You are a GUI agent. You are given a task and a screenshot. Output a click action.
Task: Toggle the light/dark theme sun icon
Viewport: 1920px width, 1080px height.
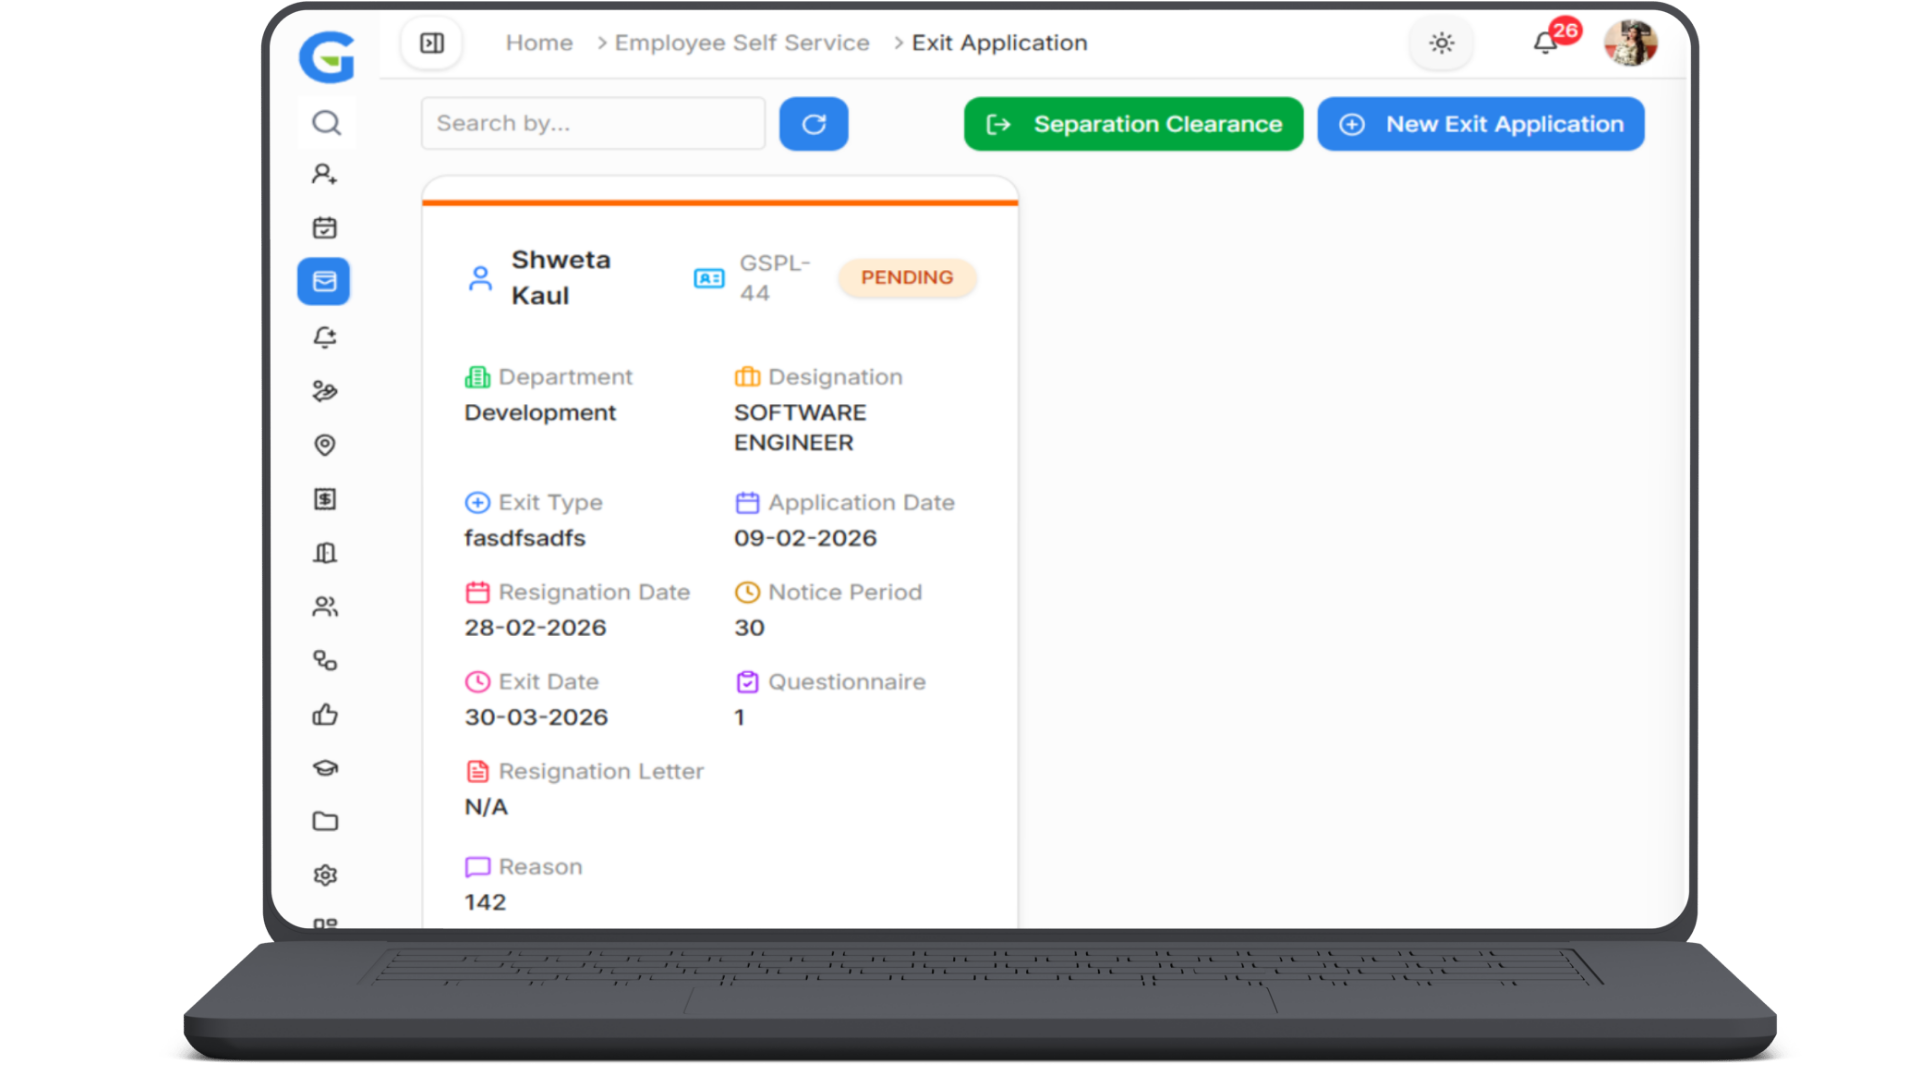coord(1441,43)
